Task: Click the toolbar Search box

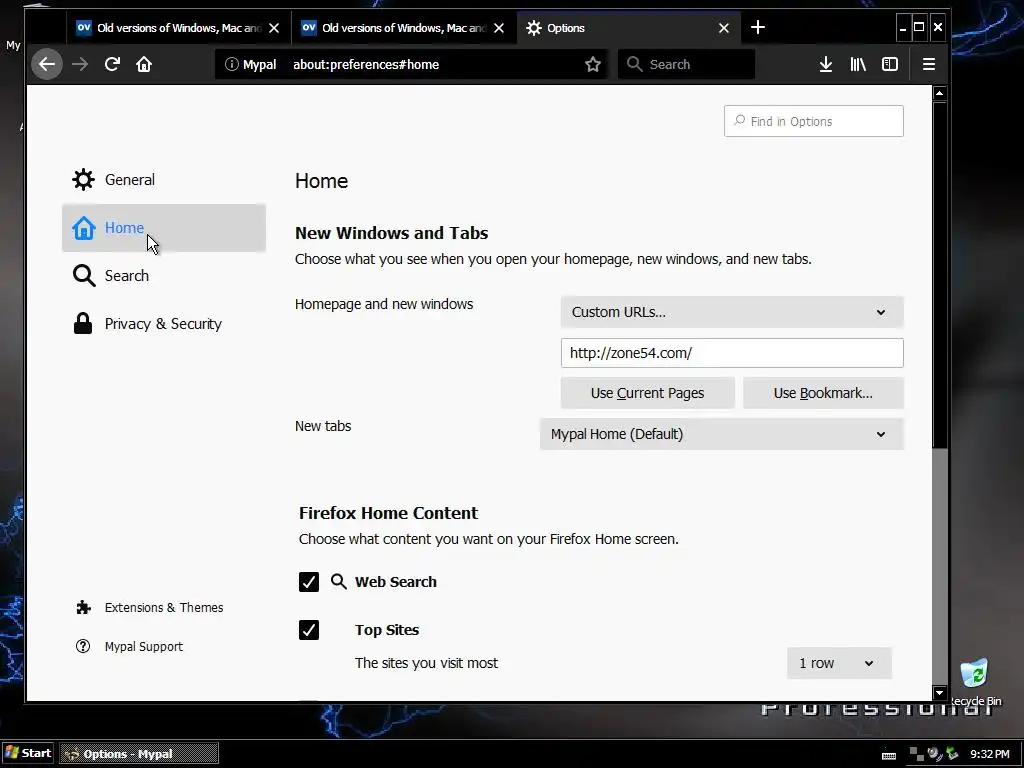Action: 686,64
